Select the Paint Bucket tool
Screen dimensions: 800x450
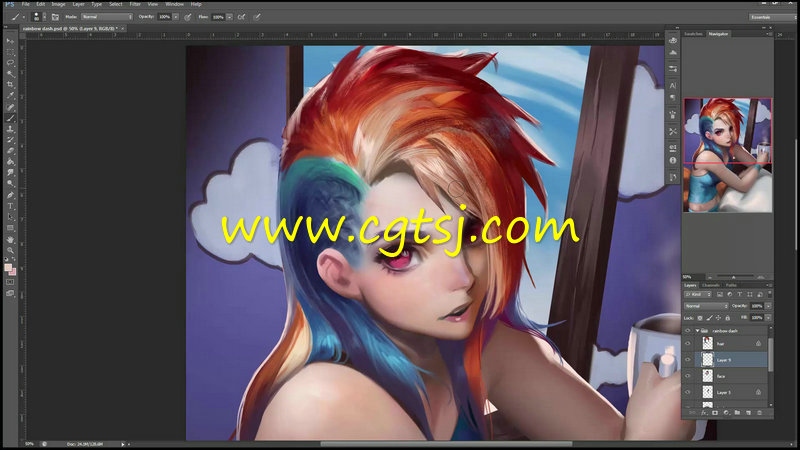click(10, 162)
